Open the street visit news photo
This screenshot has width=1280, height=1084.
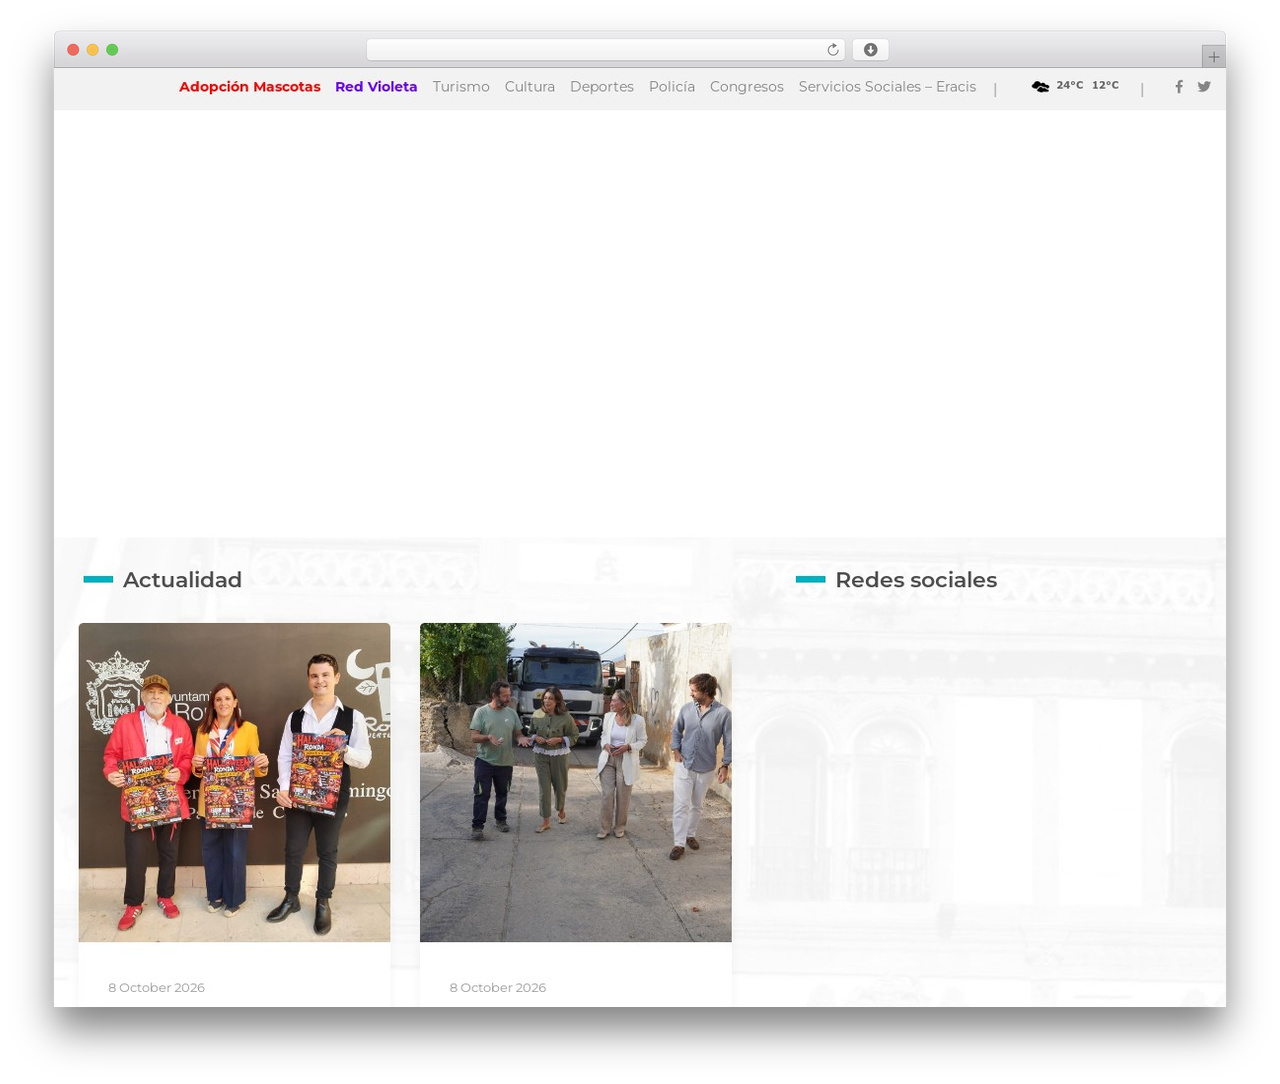coord(576,782)
